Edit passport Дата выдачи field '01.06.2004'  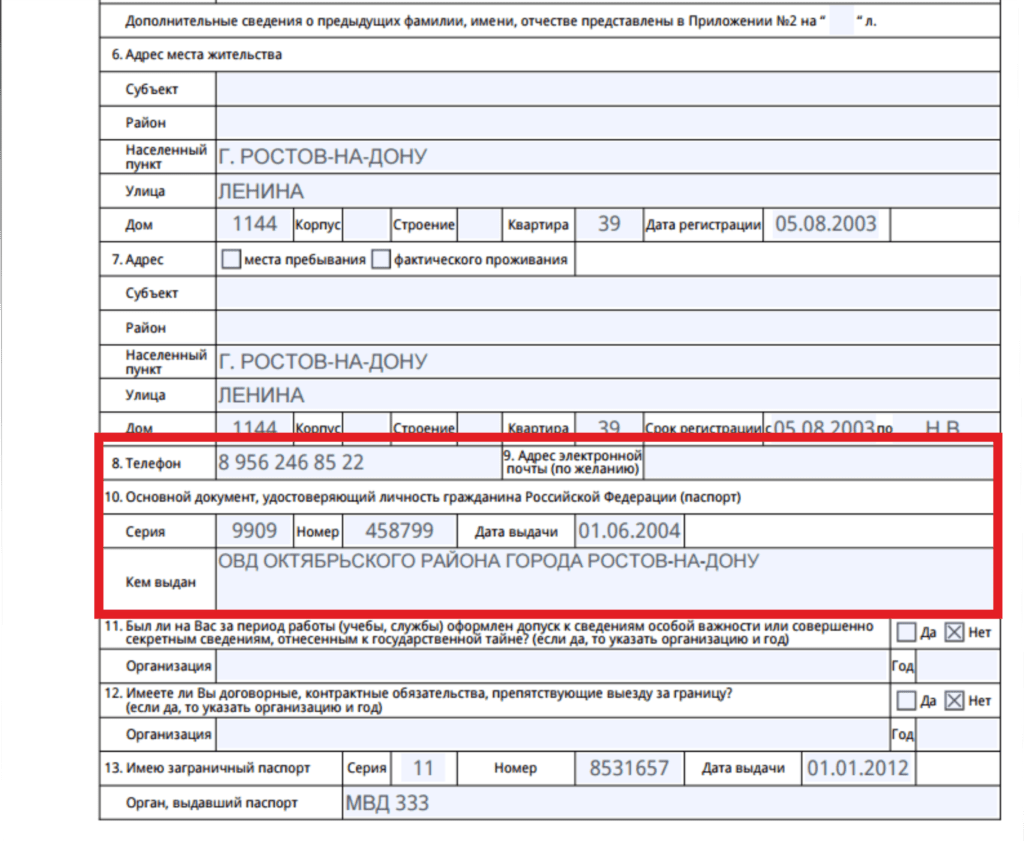click(x=630, y=531)
